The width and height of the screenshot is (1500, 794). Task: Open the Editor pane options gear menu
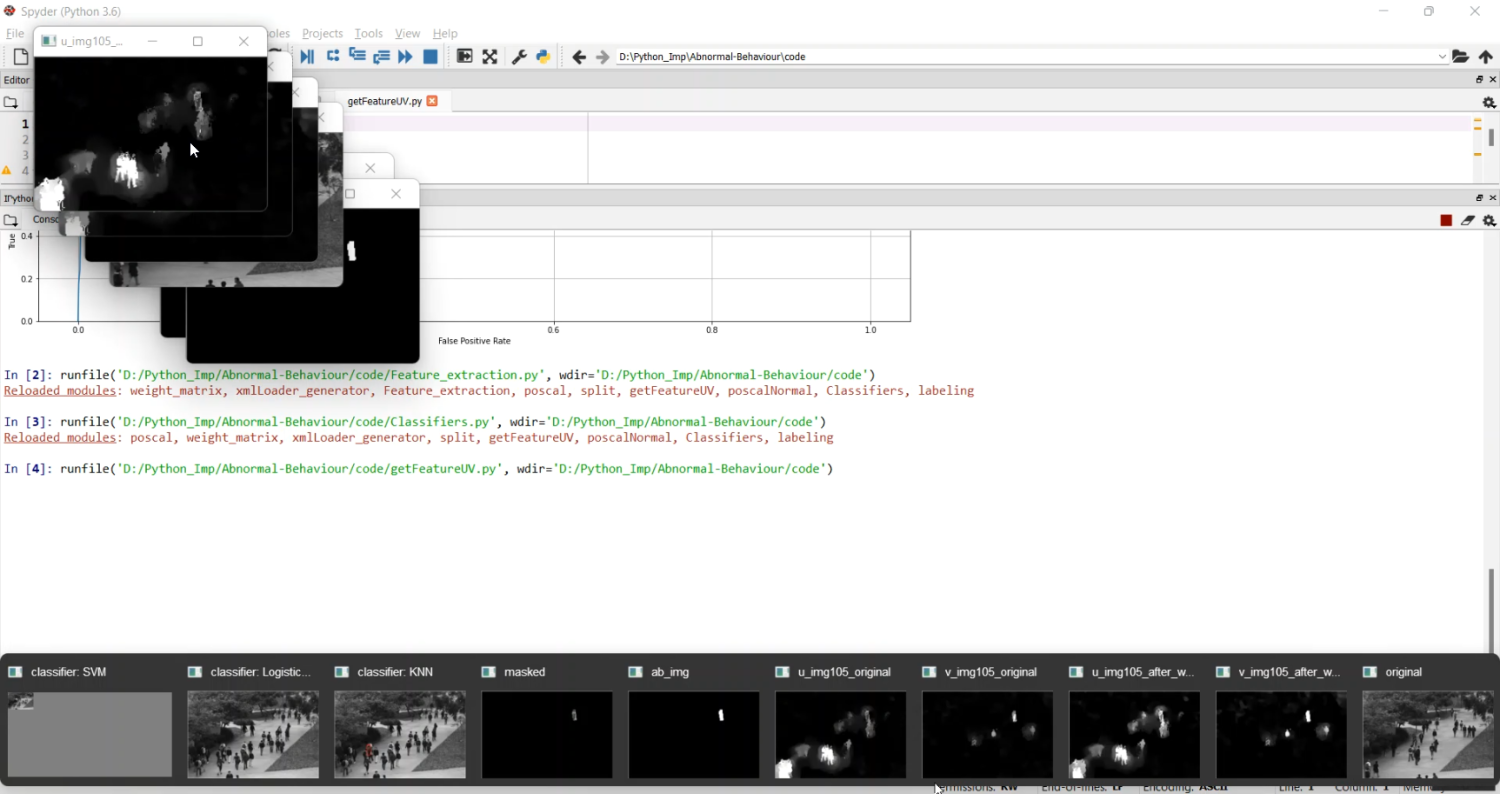[1489, 102]
